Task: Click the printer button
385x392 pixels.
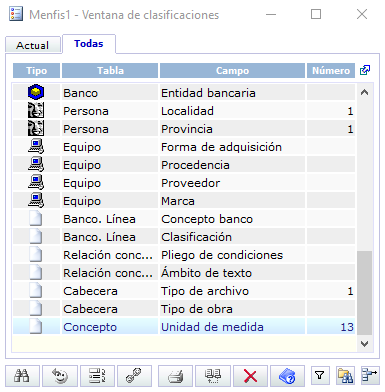Action: tap(175, 376)
